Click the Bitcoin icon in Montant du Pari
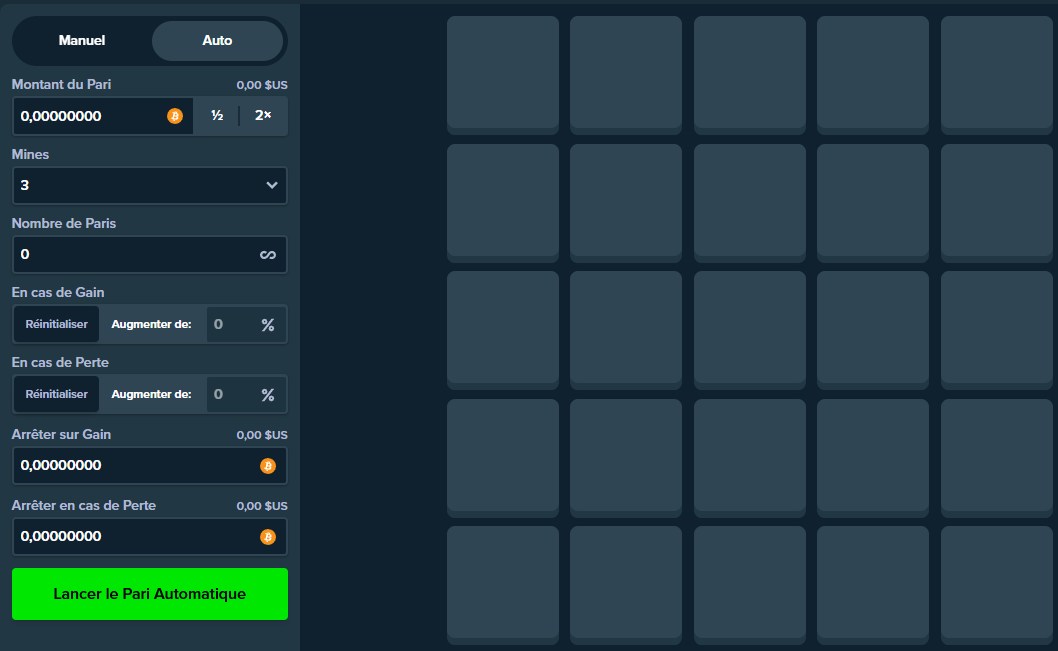Viewport: 1058px width, 651px height. [x=175, y=116]
